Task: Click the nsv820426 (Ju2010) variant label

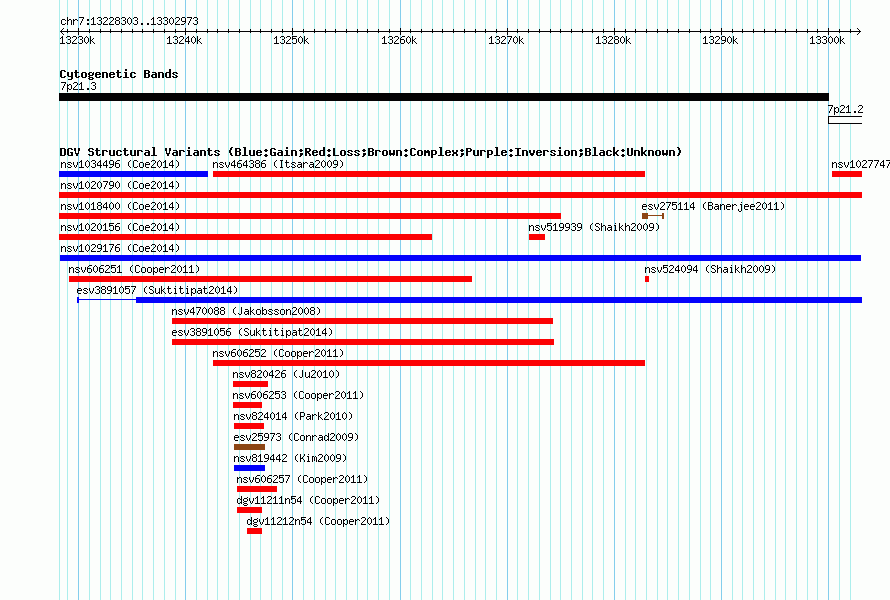Action: coord(286,374)
